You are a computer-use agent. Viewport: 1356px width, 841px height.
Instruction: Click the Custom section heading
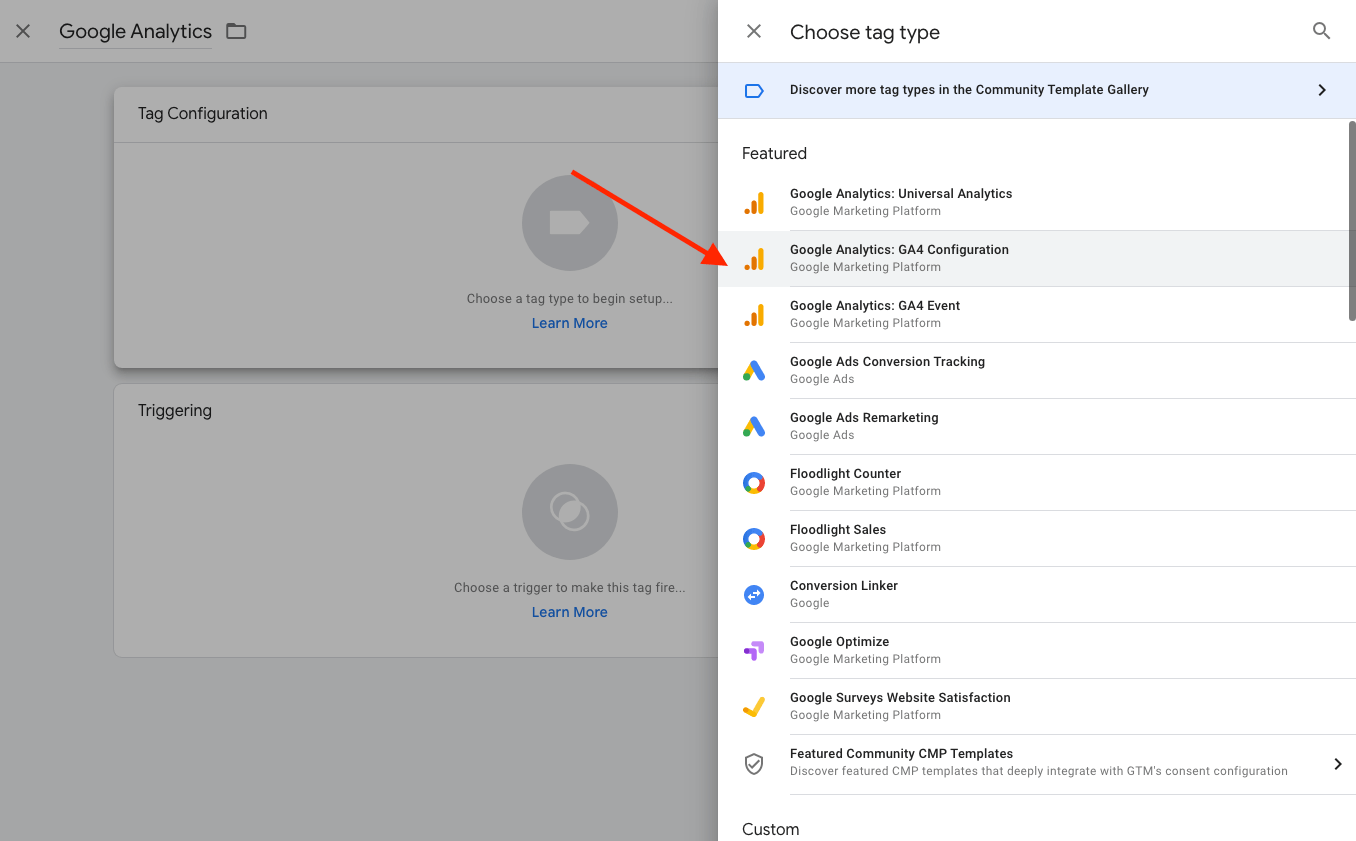tap(770, 829)
